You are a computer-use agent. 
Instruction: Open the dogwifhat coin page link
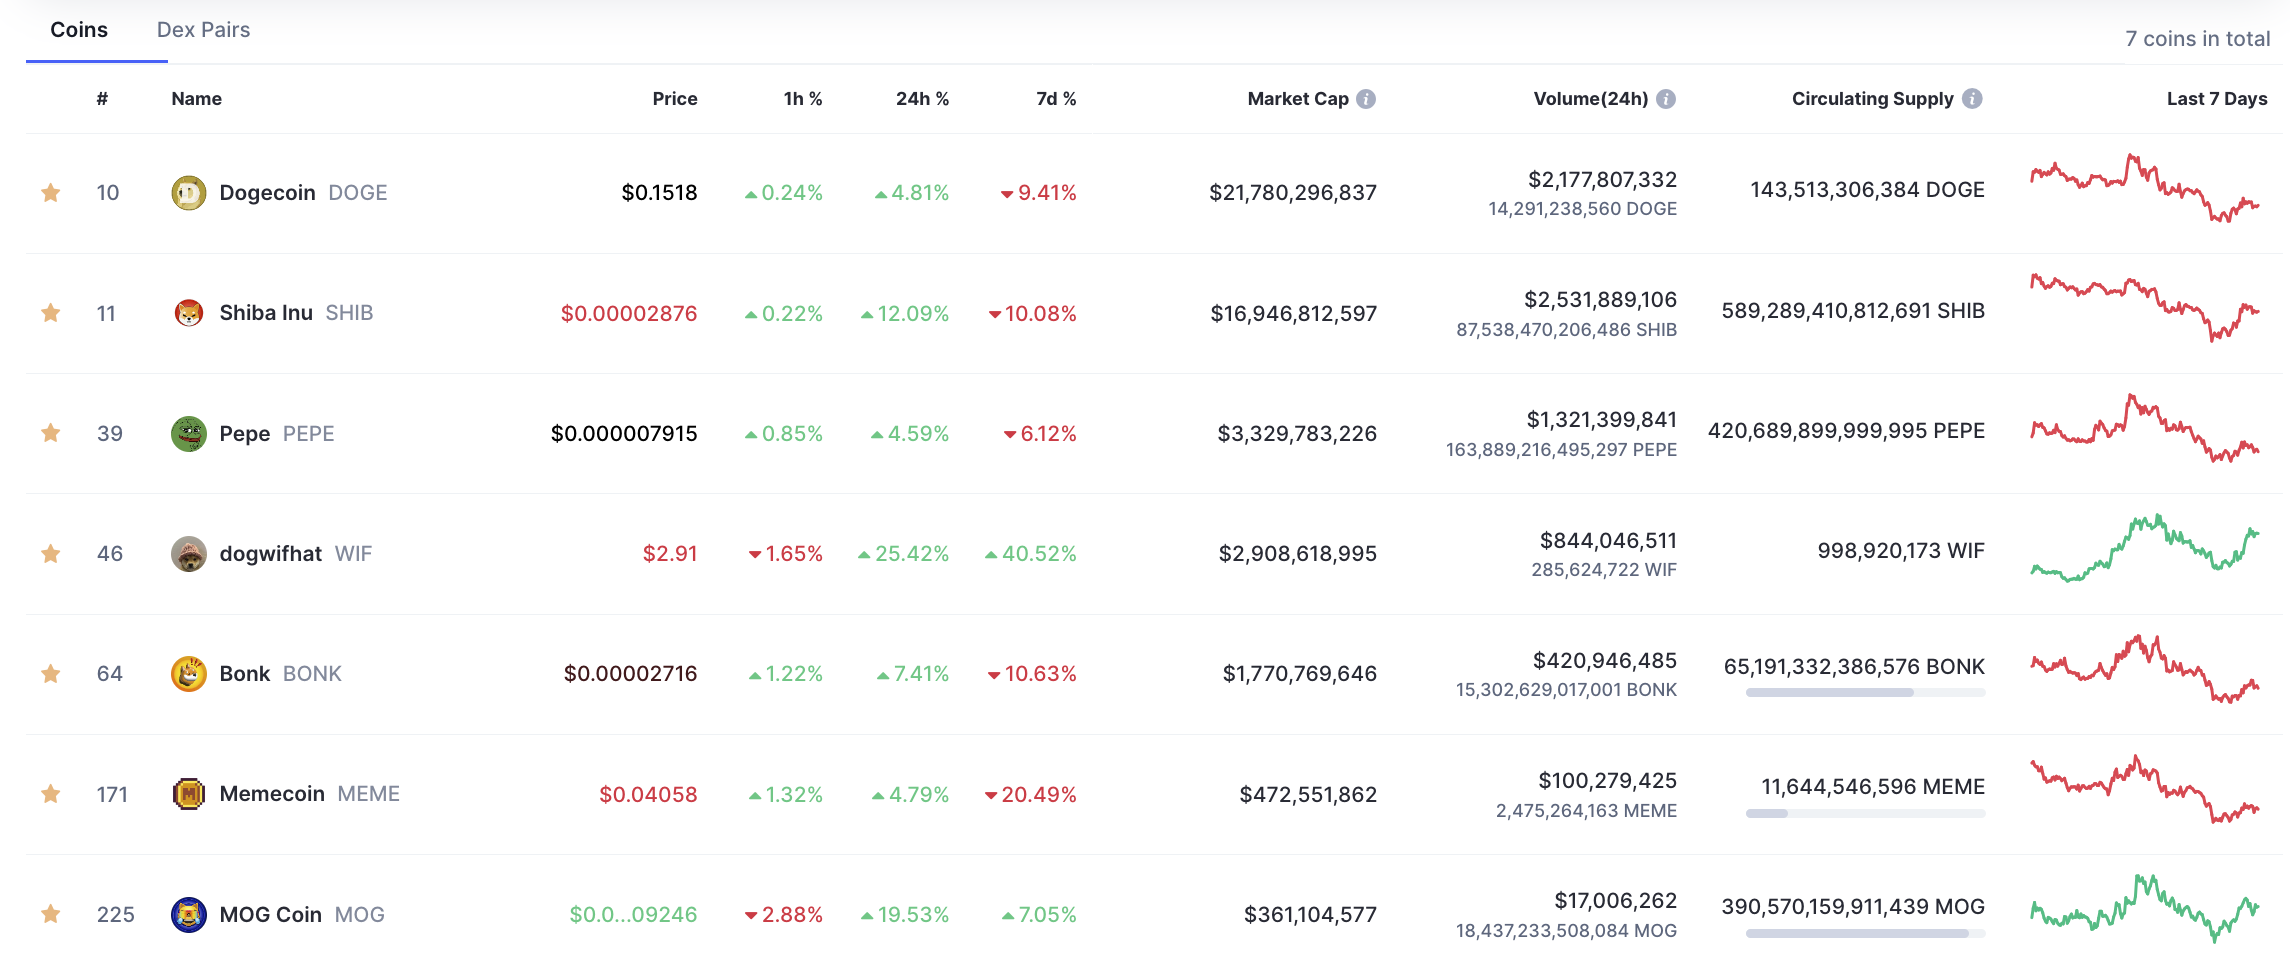[296, 554]
